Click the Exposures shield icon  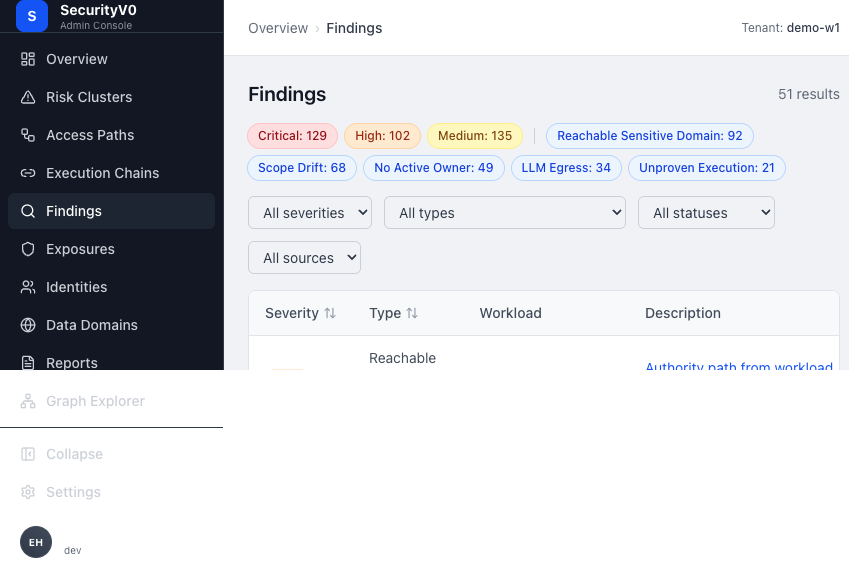point(28,249)
